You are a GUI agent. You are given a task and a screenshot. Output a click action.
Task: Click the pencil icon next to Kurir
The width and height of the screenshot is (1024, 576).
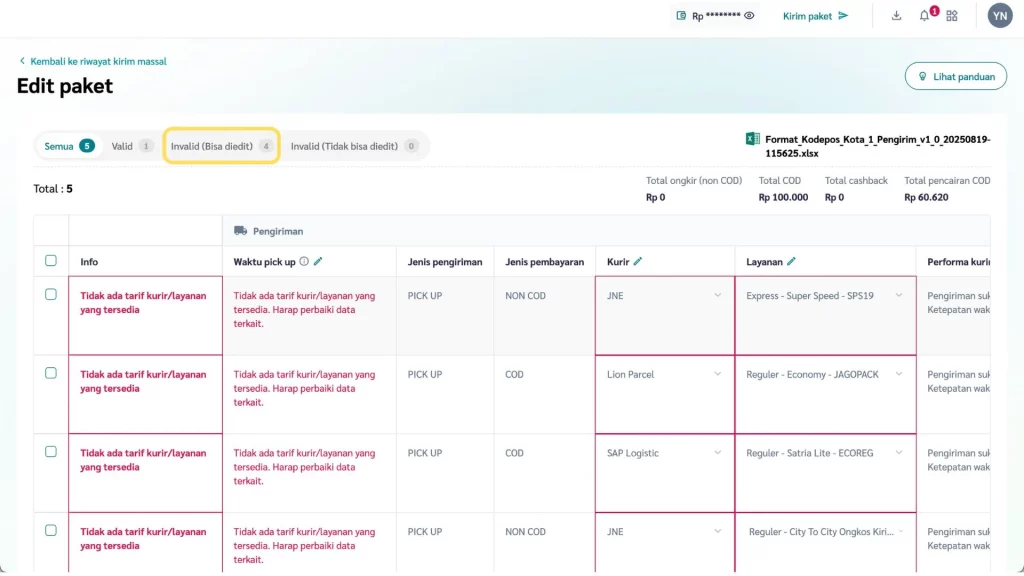638,262
